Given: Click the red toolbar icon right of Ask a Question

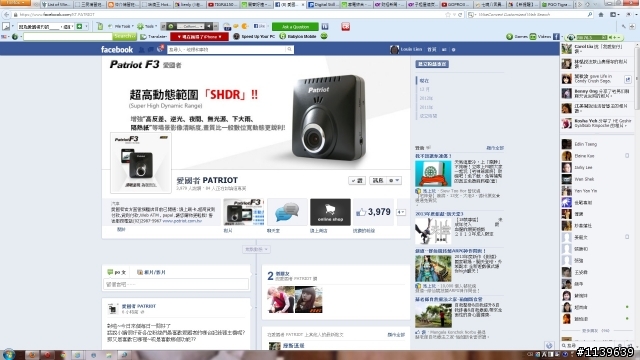Looking at the screenshot, I should tap(346, 27).
